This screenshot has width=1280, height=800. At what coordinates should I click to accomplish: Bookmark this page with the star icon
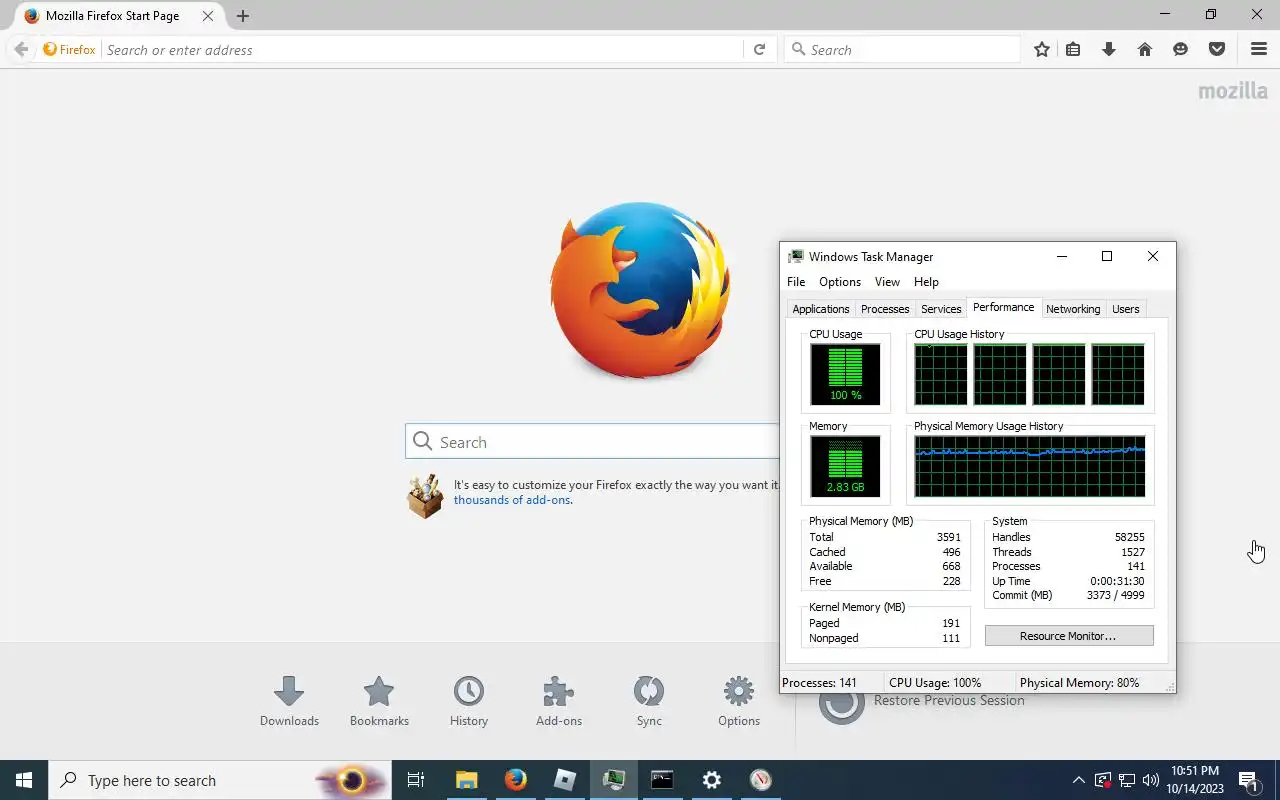click(1041, 49)
